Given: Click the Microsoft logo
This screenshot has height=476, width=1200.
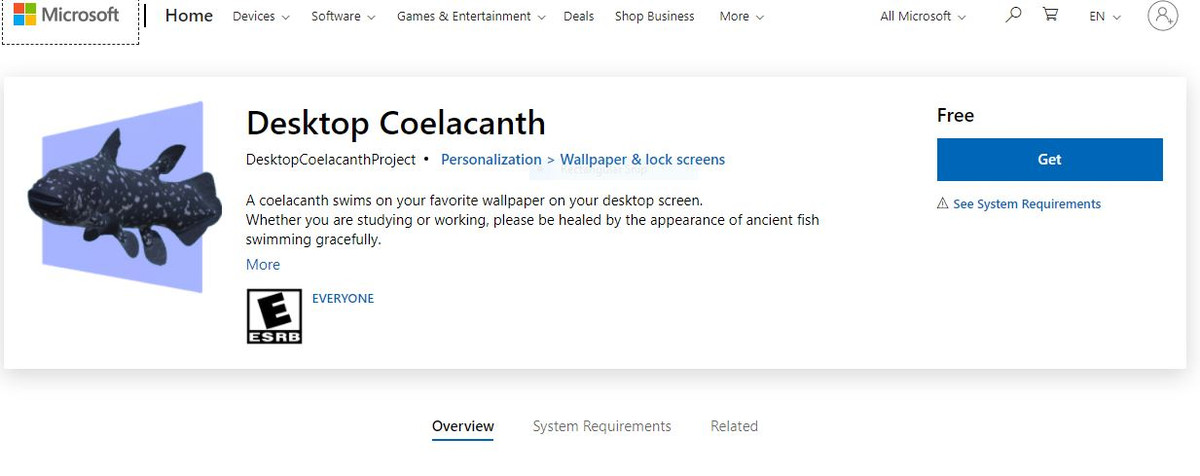Looking at the screenshot, I should (x=66, y=16).
